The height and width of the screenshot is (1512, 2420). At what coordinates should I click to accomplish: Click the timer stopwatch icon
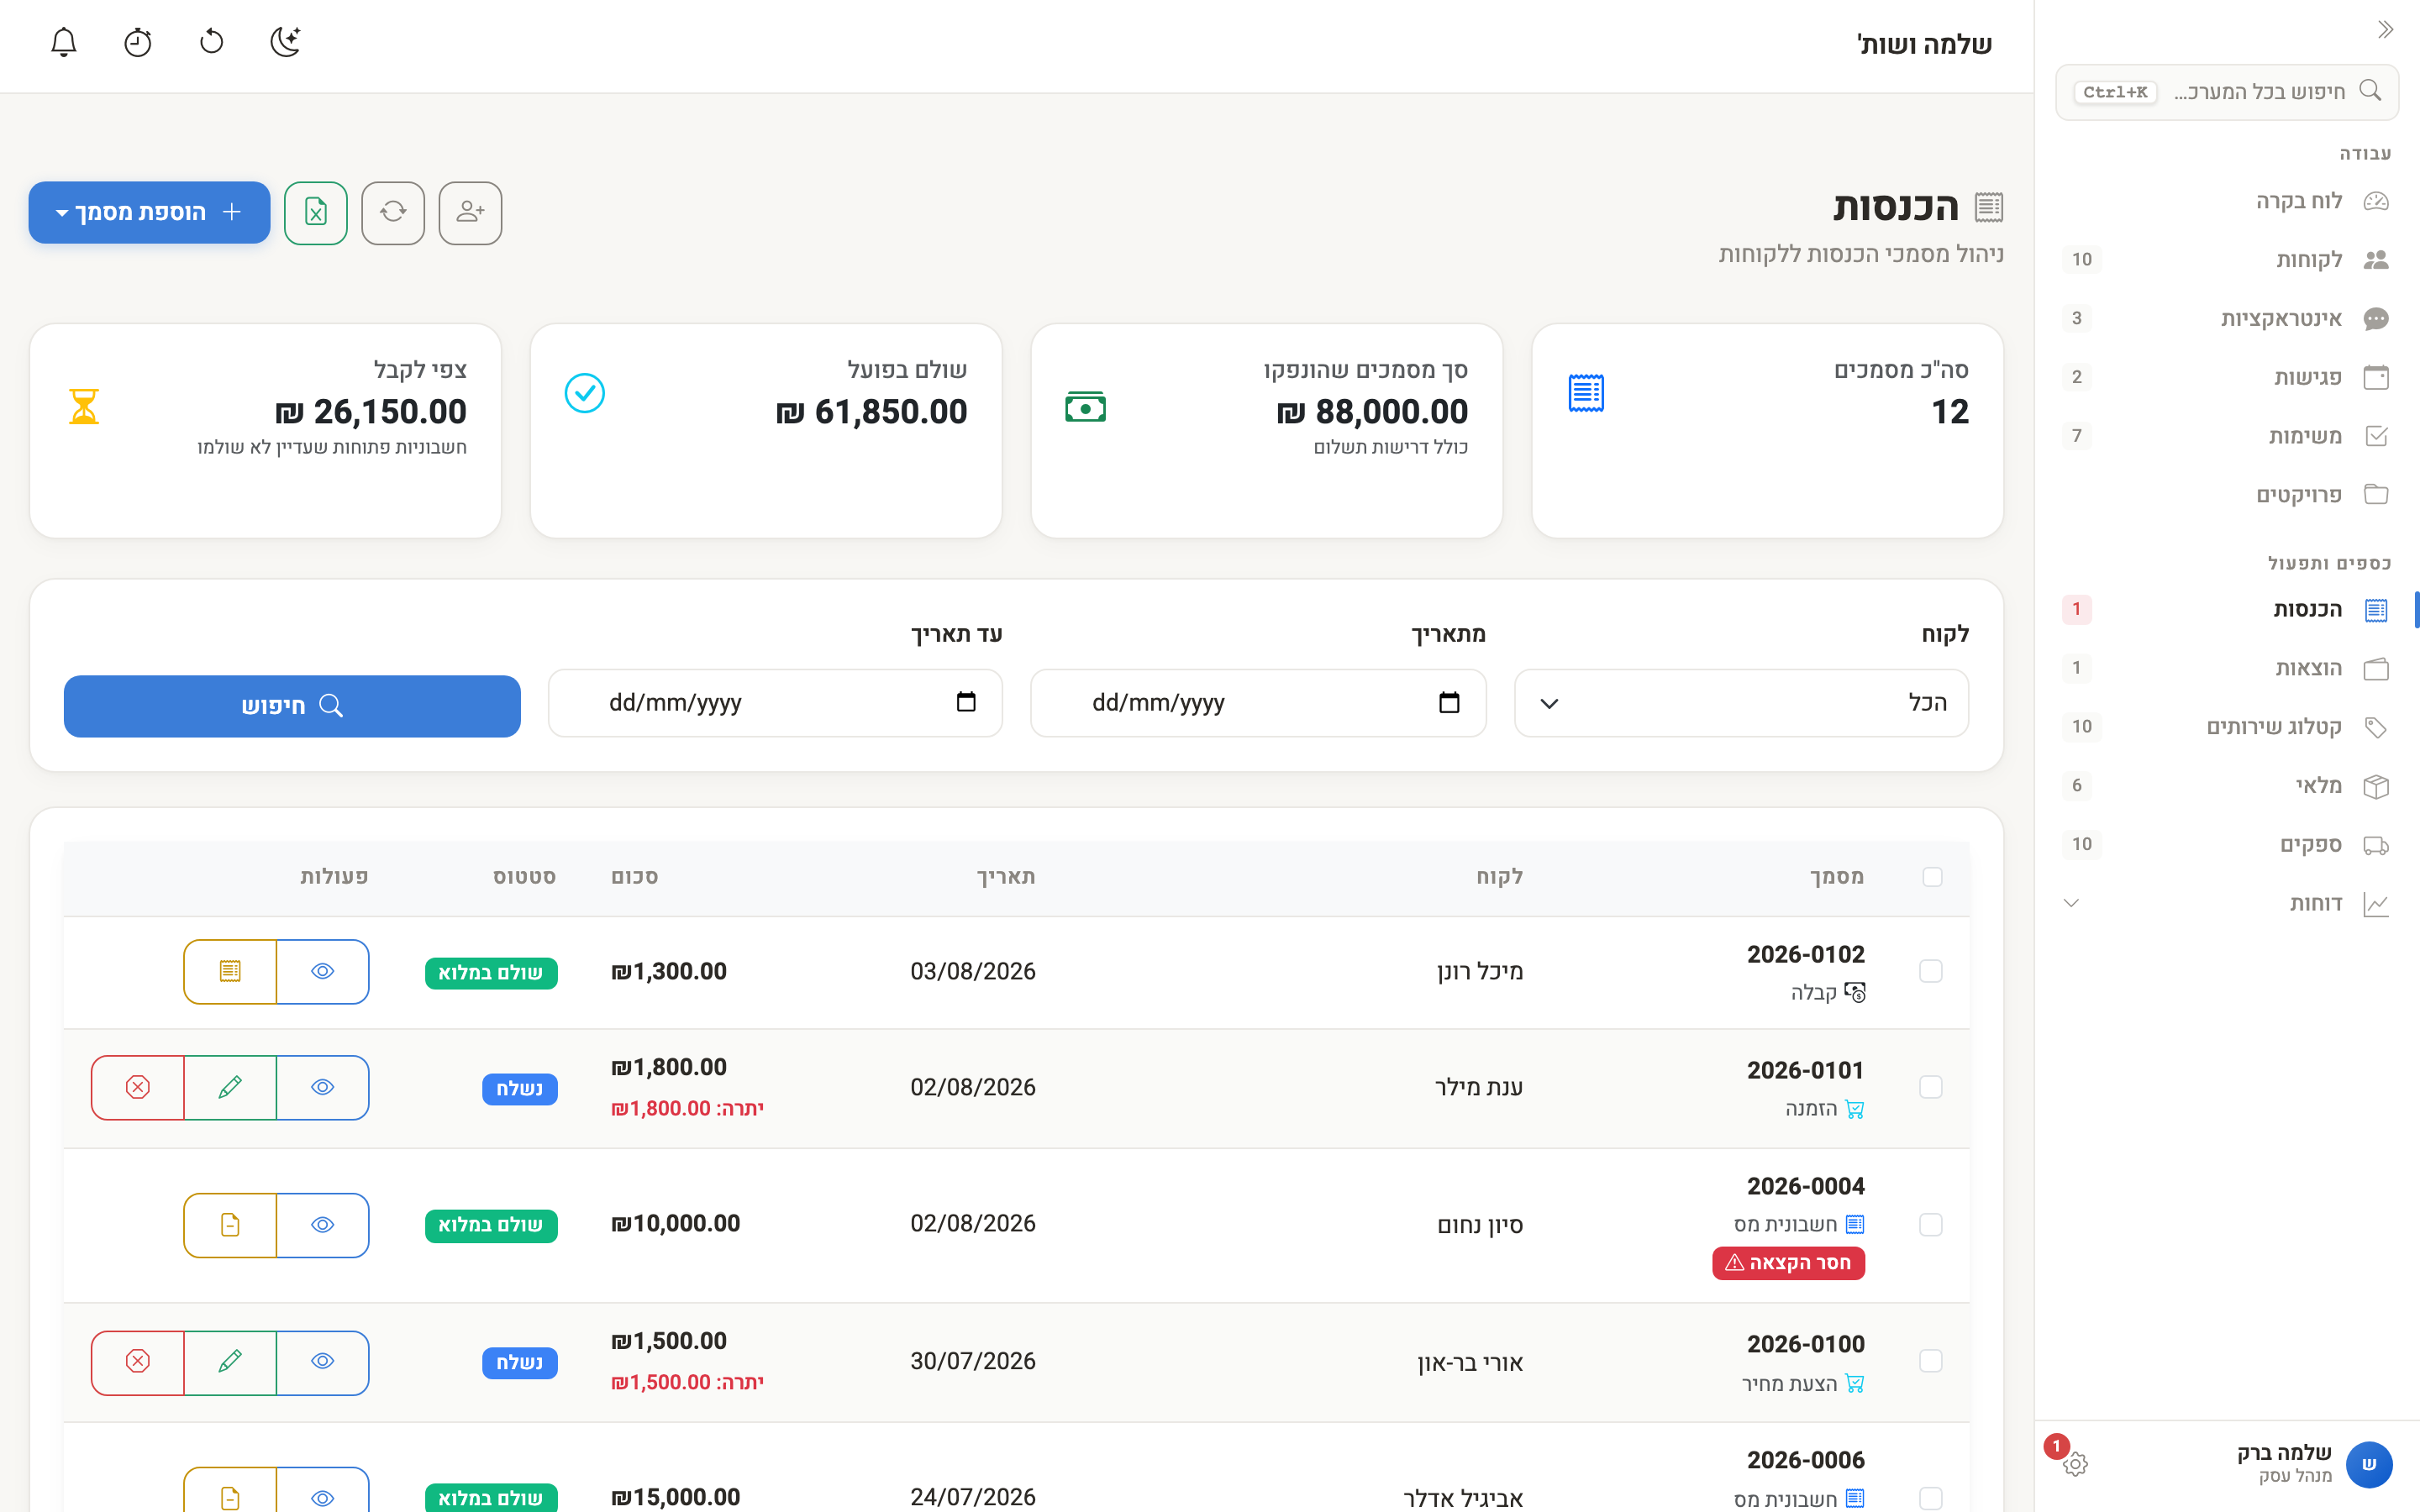(x=138, y=42)
